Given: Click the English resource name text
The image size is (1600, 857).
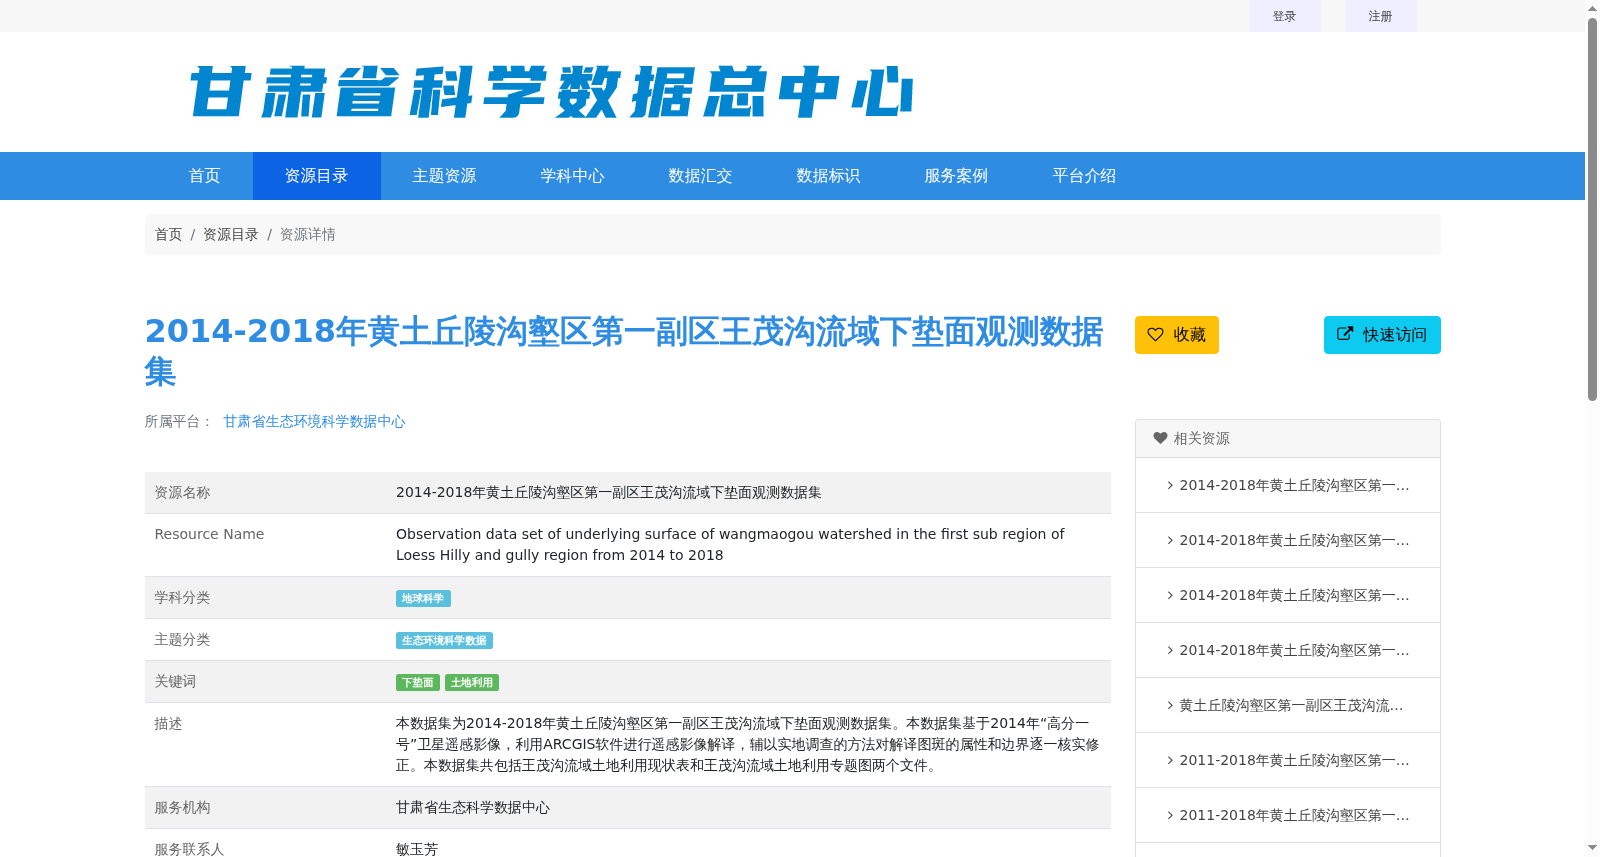Looking at the screenshot, I should point(730,545).
